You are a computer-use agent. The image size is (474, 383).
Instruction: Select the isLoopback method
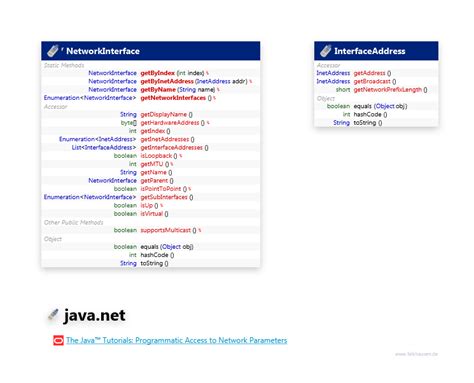156,156
